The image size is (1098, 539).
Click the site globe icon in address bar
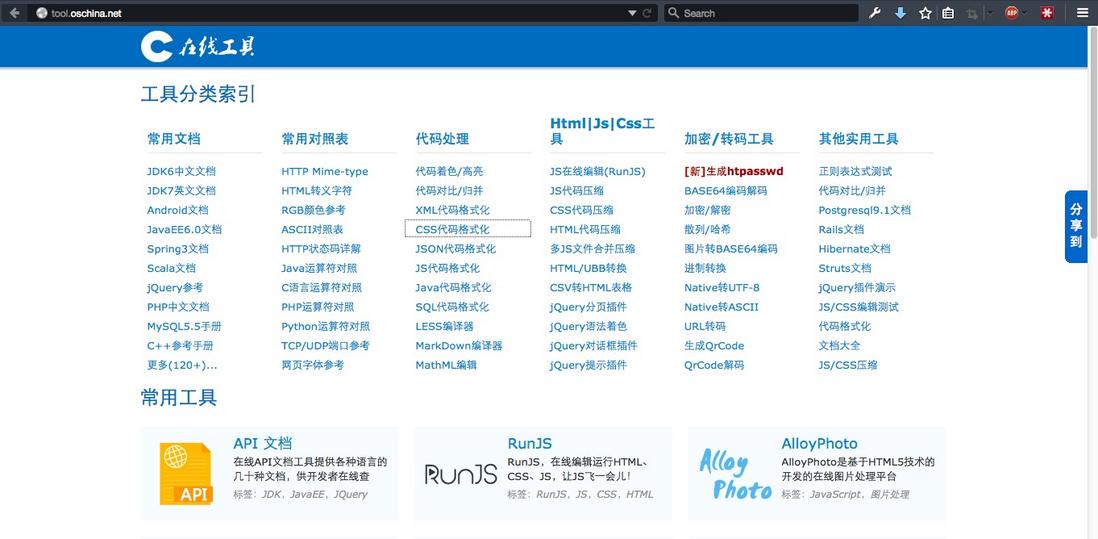(x=41, y=13)
